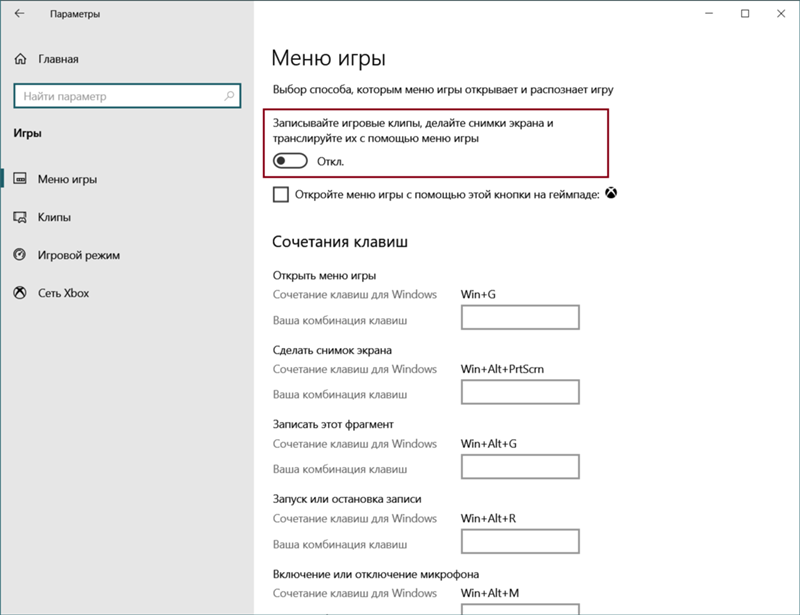800x615 pixels.
Task: Maximize the Параметры window
Action: click(745, 14)
